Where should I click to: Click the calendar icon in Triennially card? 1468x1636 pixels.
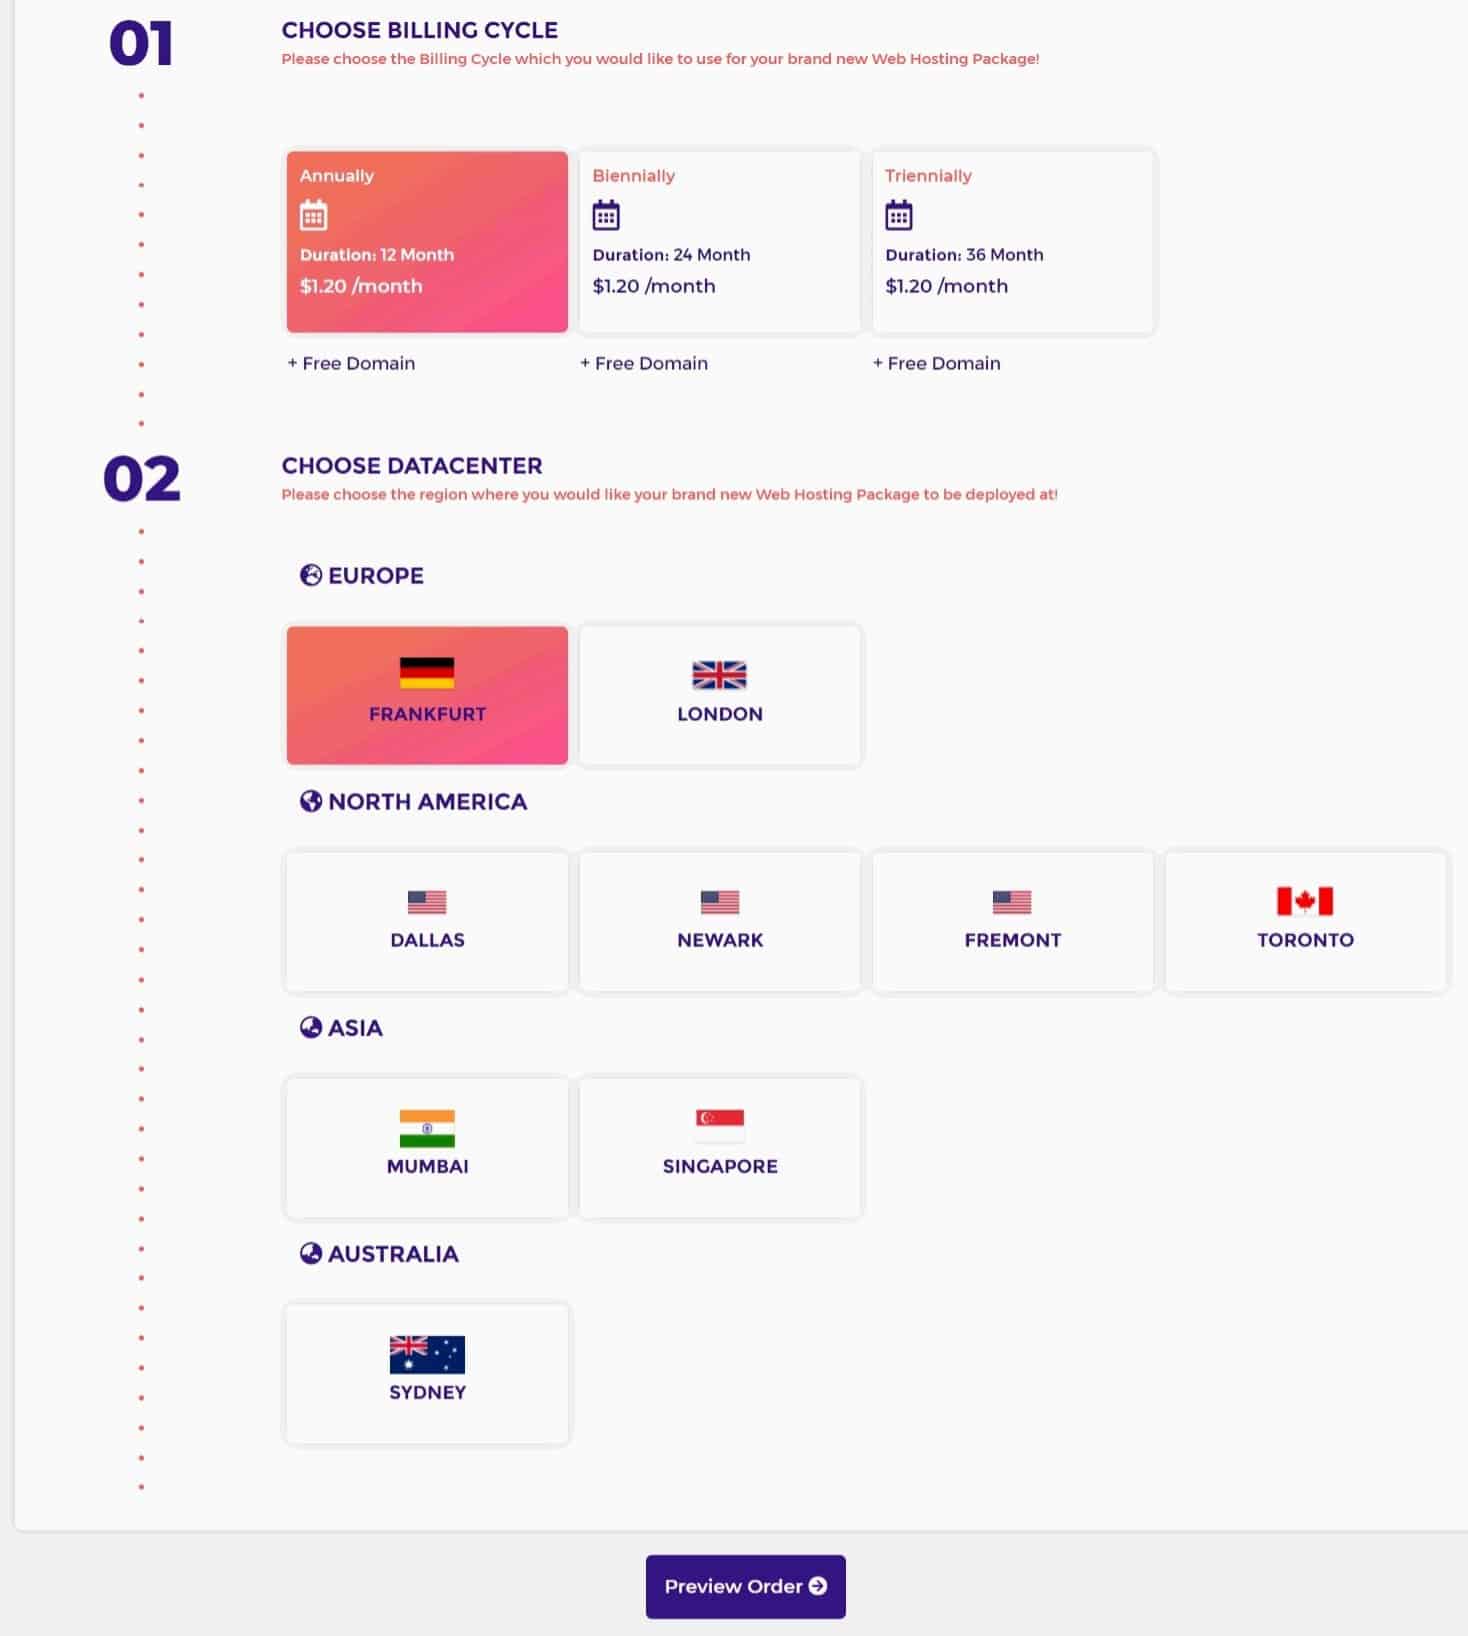(x=899, y=215)
